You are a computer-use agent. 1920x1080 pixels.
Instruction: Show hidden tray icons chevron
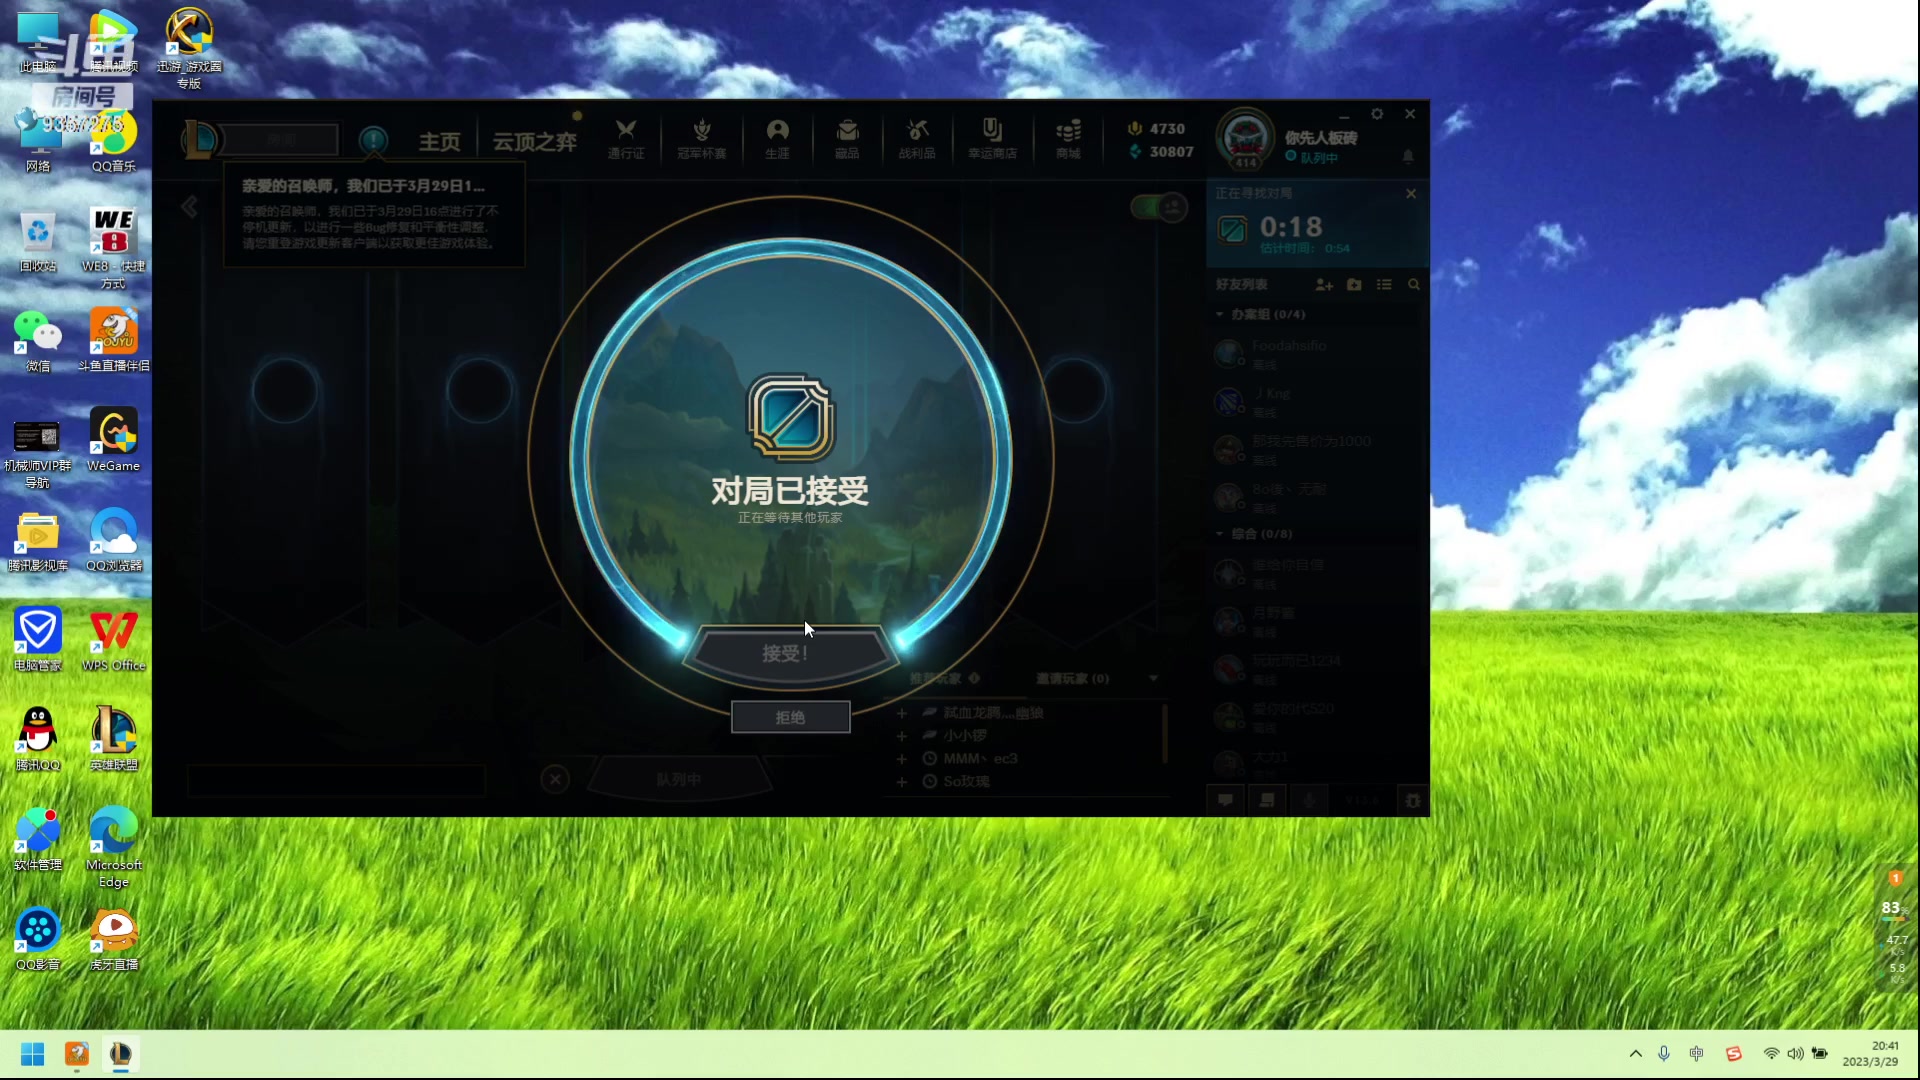pyautogui.click(x=1635, y=1054)
